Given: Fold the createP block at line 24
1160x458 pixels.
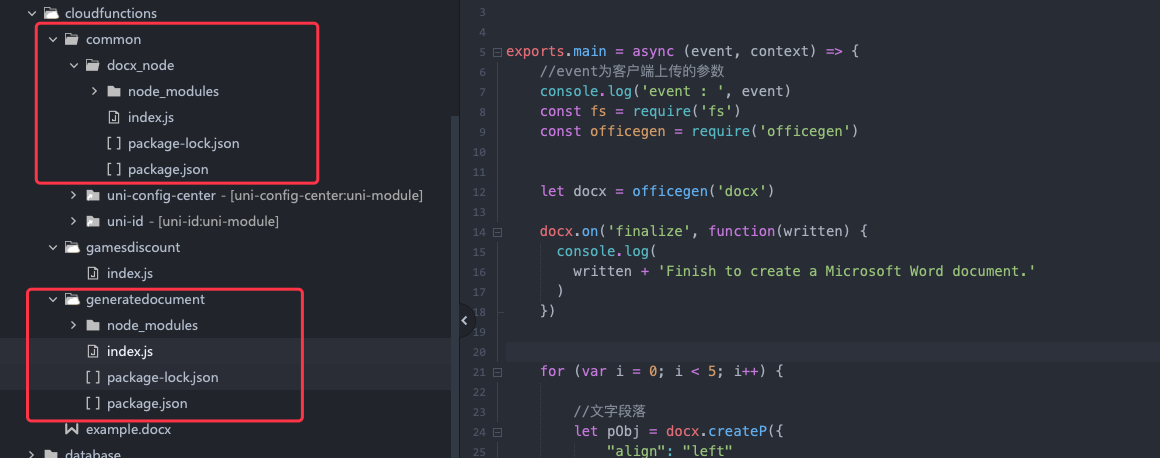Looking at the screenshot, I should point(497,431).
